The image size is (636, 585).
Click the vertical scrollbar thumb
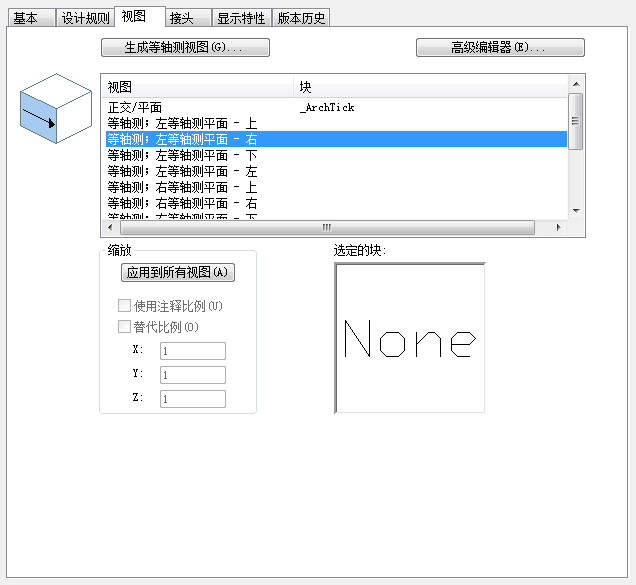coord(576,121)
